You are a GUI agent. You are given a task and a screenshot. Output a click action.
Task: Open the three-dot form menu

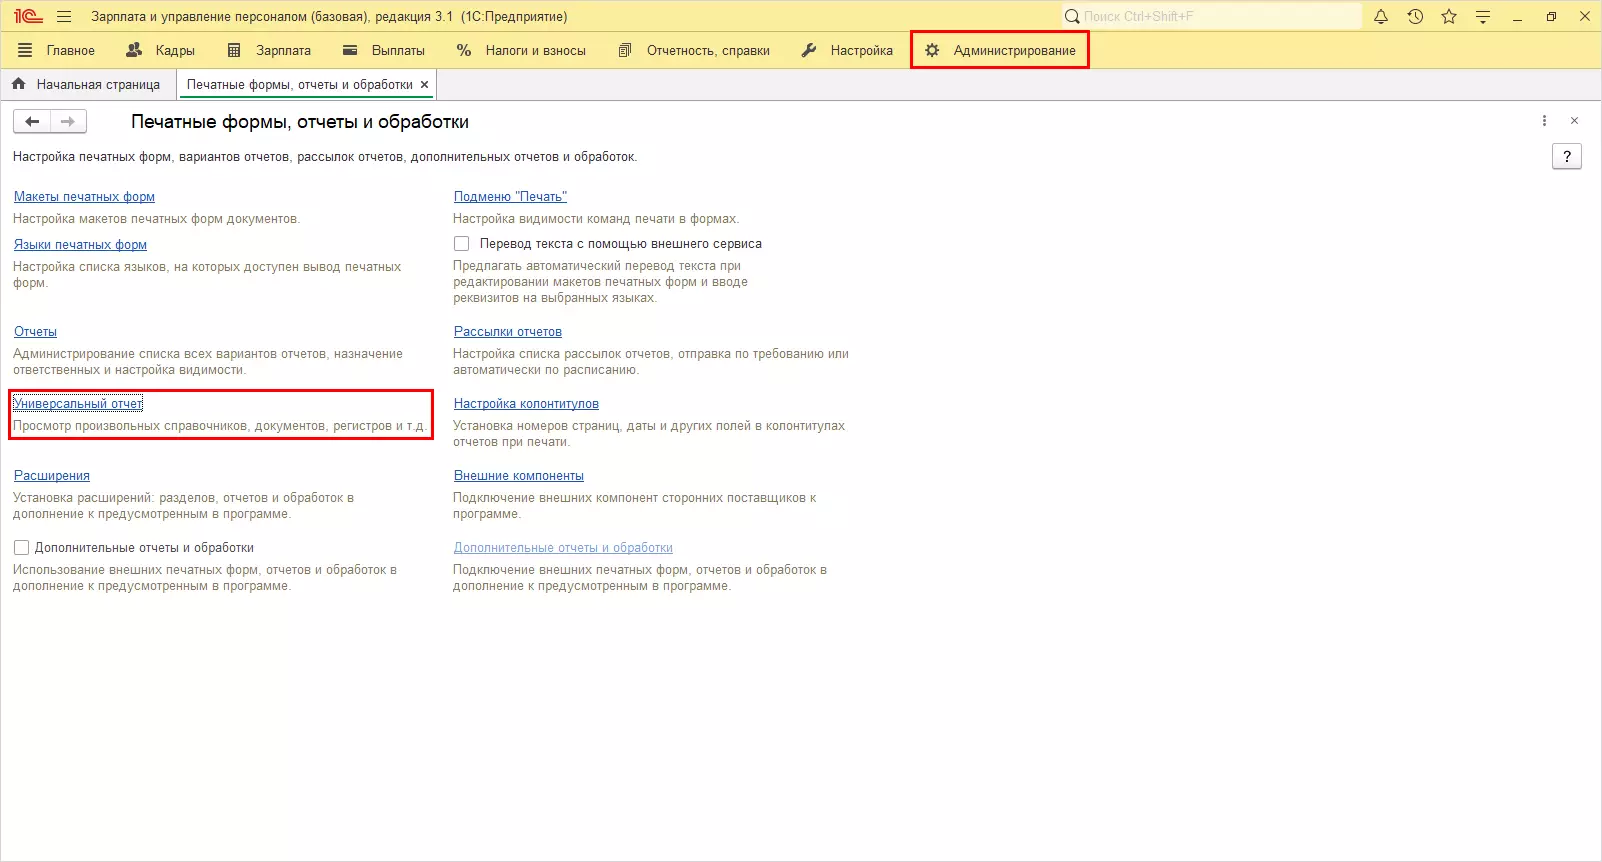click(1544, 121)
